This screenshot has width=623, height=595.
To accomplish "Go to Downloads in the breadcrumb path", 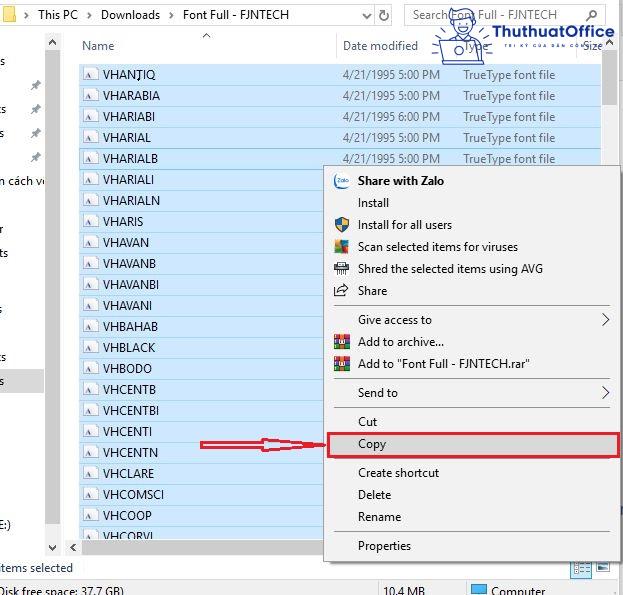I will (x=130, y=15).
